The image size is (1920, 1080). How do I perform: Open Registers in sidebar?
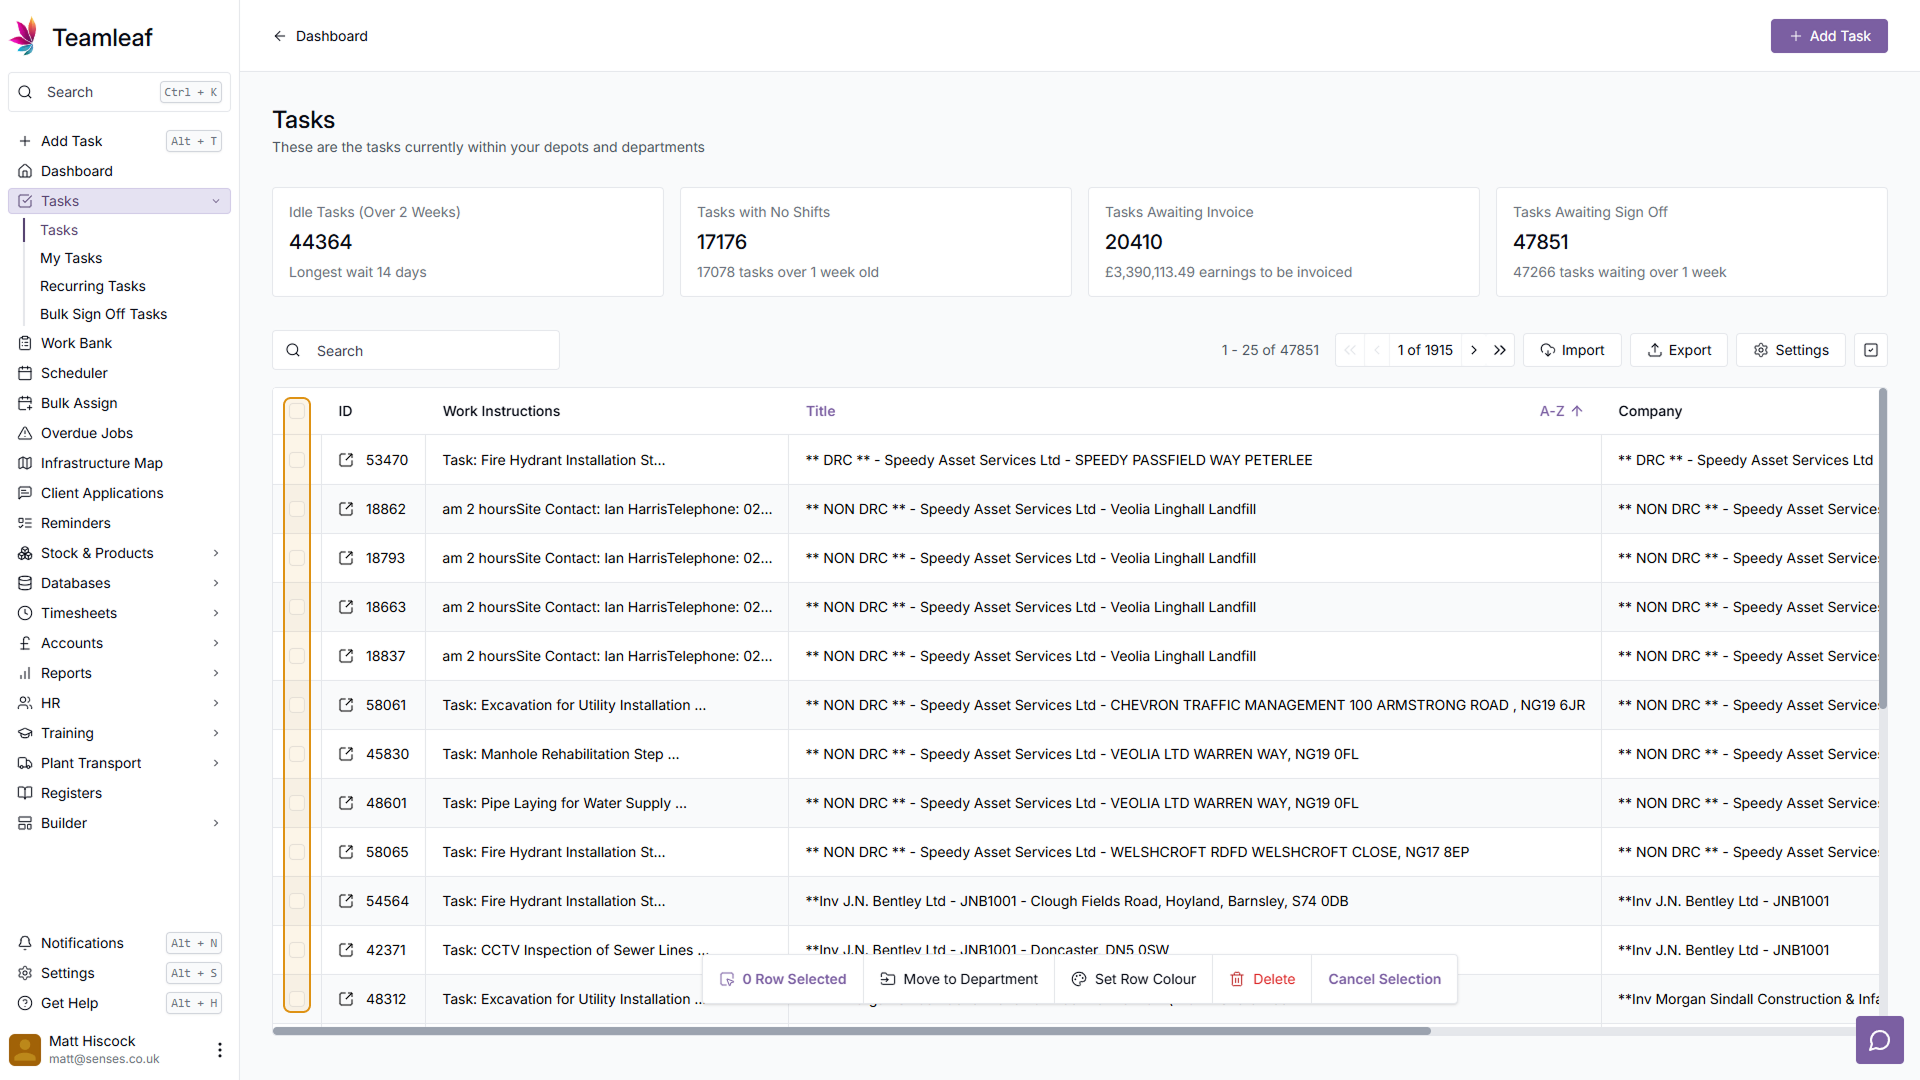coord(119,793)
